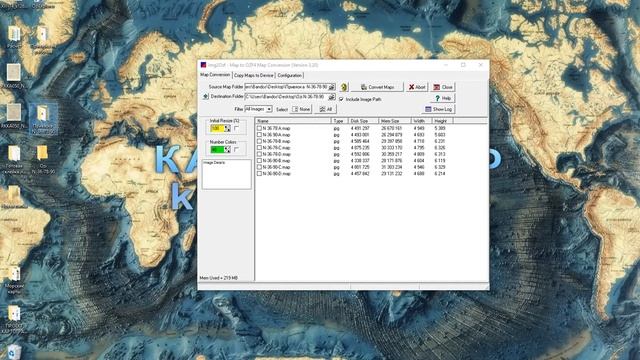Check the N-36-78-A.map file

click(x=259, y=128)
